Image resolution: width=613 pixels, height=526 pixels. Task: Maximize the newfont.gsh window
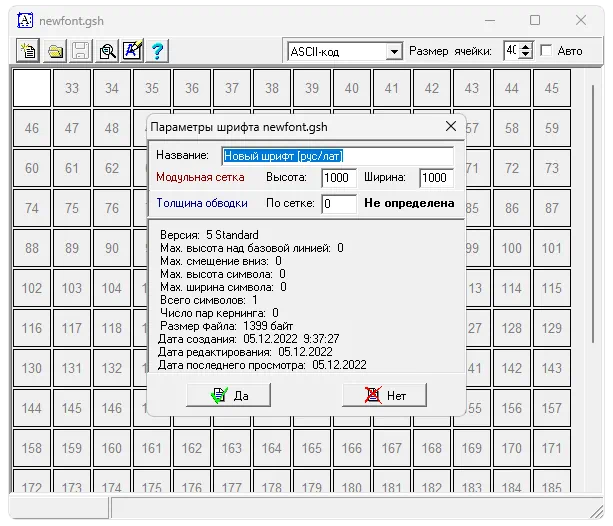click(535, 20)
